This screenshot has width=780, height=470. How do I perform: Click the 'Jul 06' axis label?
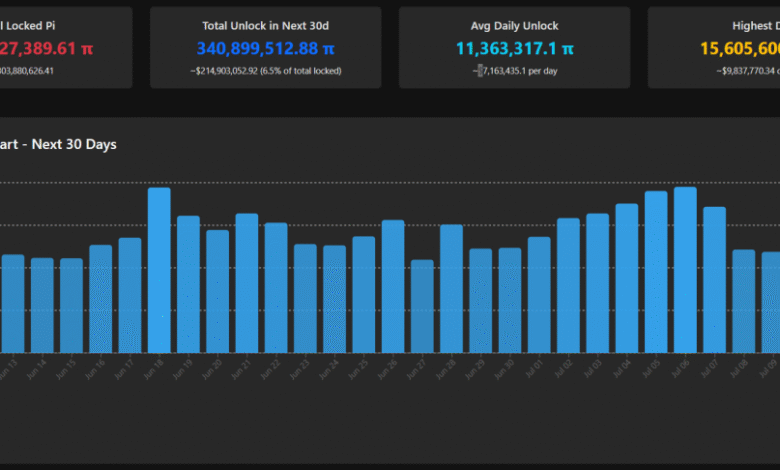click(680, 370)
